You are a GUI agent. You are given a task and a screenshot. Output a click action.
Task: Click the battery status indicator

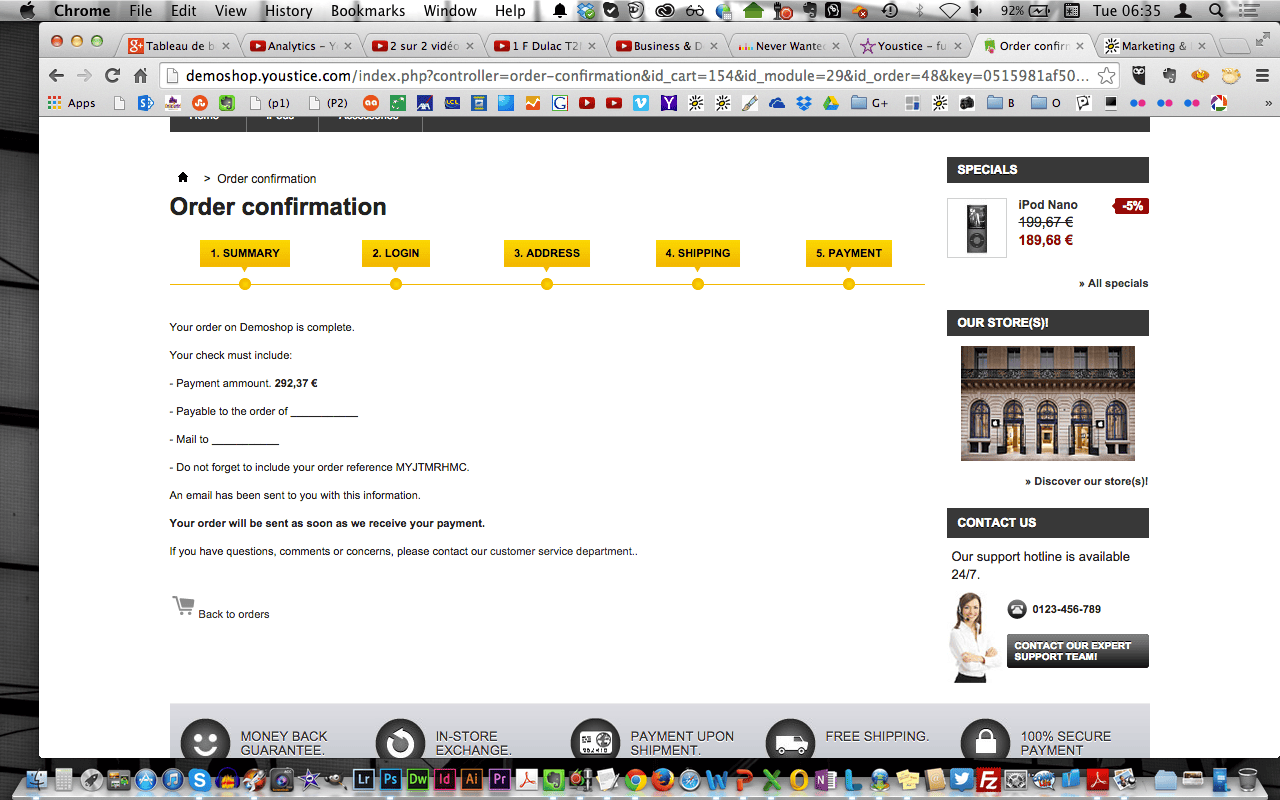pos(1026,11)
